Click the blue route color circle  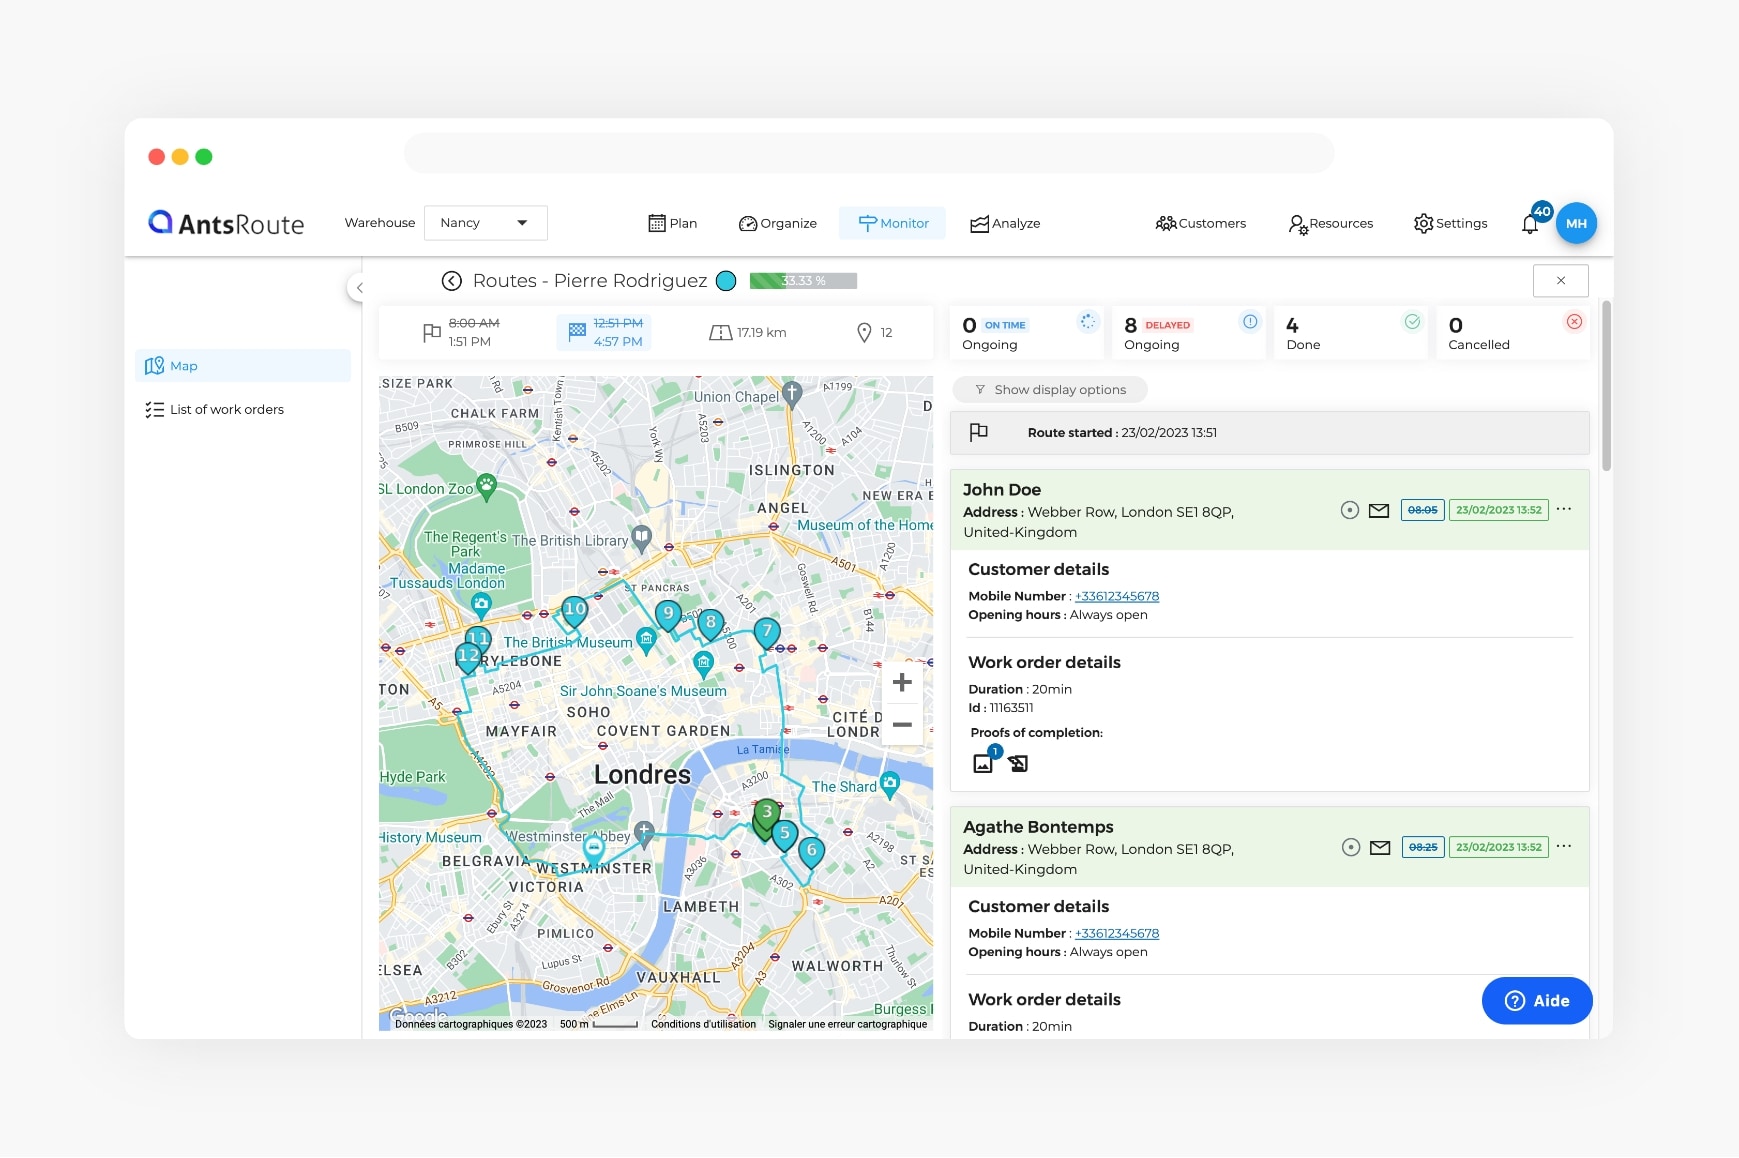(x=727, y=281)
